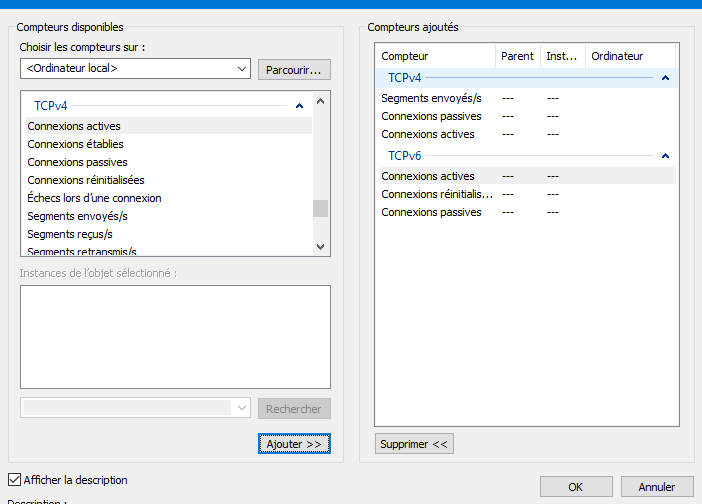Click Ajouter >> to add counter

[294, 443]
